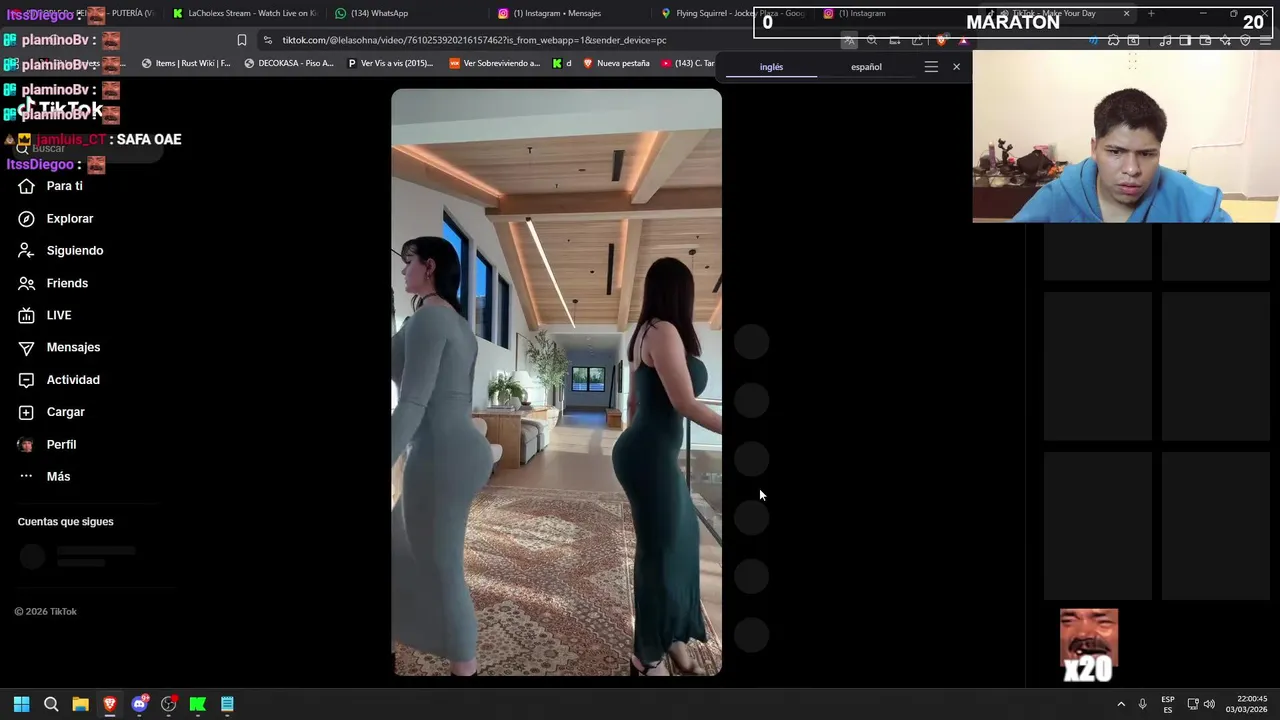Close the translate popup
Viewport: 1280px width, 720px height.
point(956,67)
